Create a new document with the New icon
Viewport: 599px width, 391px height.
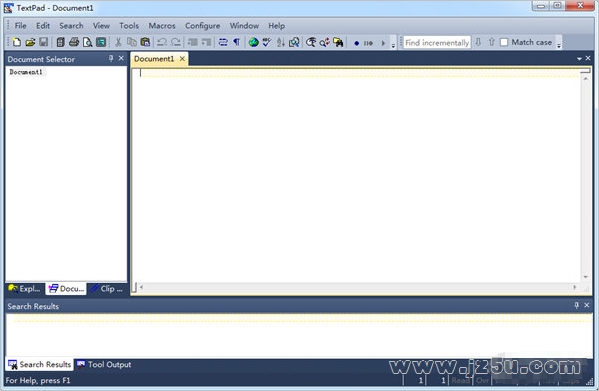16,42
